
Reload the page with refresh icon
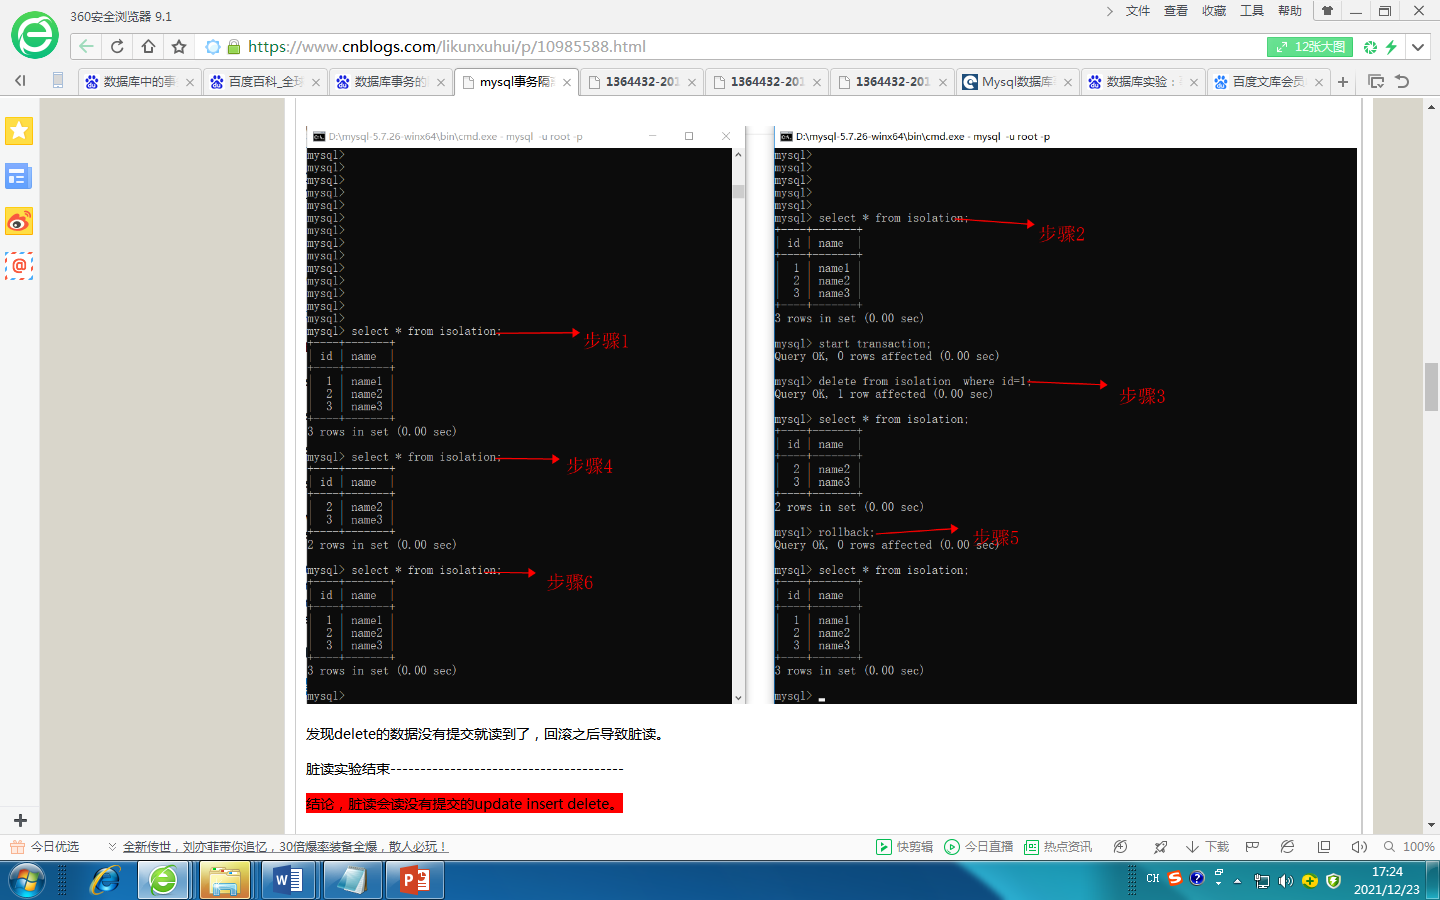[117, 47]
